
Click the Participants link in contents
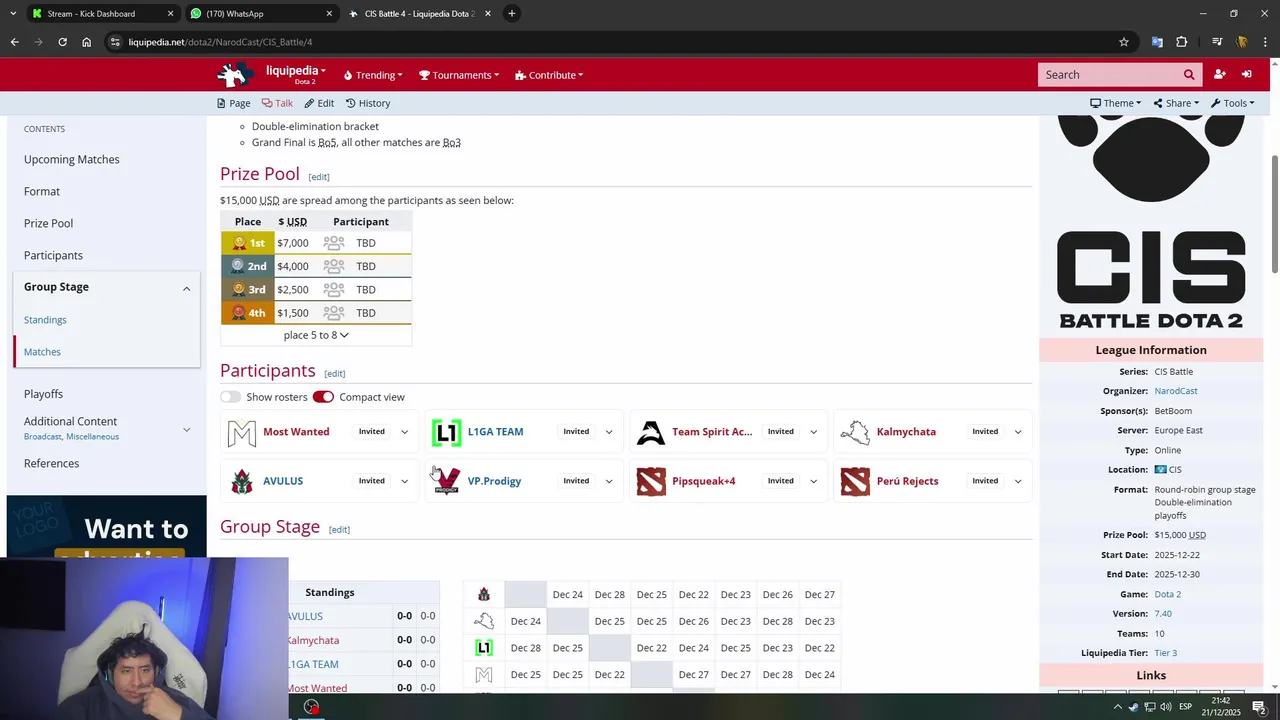[53, 255]
